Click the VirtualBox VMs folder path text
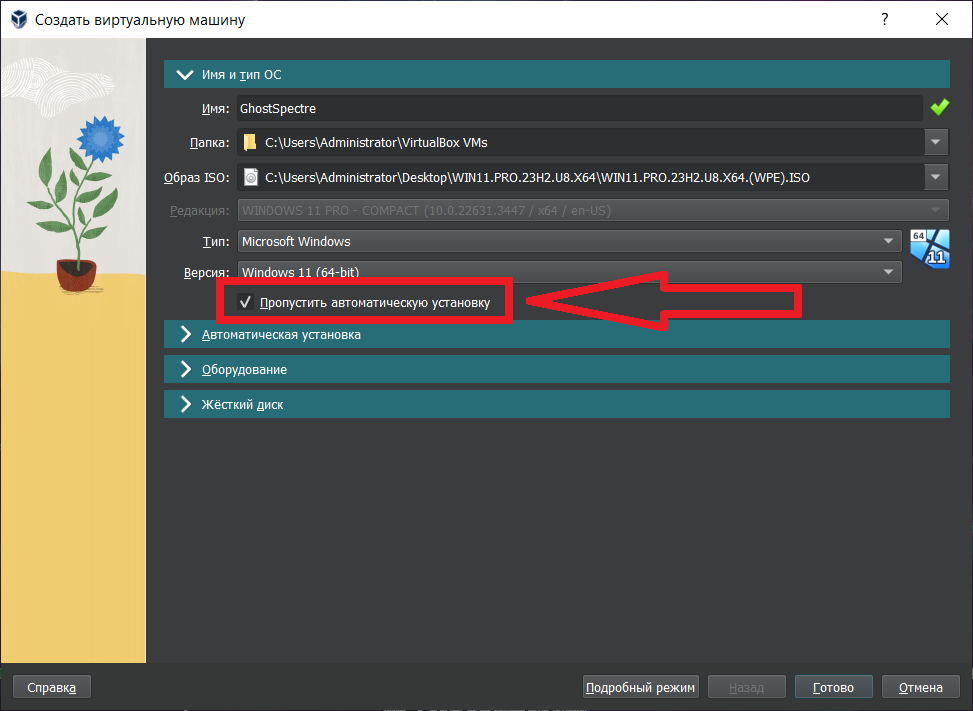Viewport: 973px width, 711px height. click(x=376, y=143)
